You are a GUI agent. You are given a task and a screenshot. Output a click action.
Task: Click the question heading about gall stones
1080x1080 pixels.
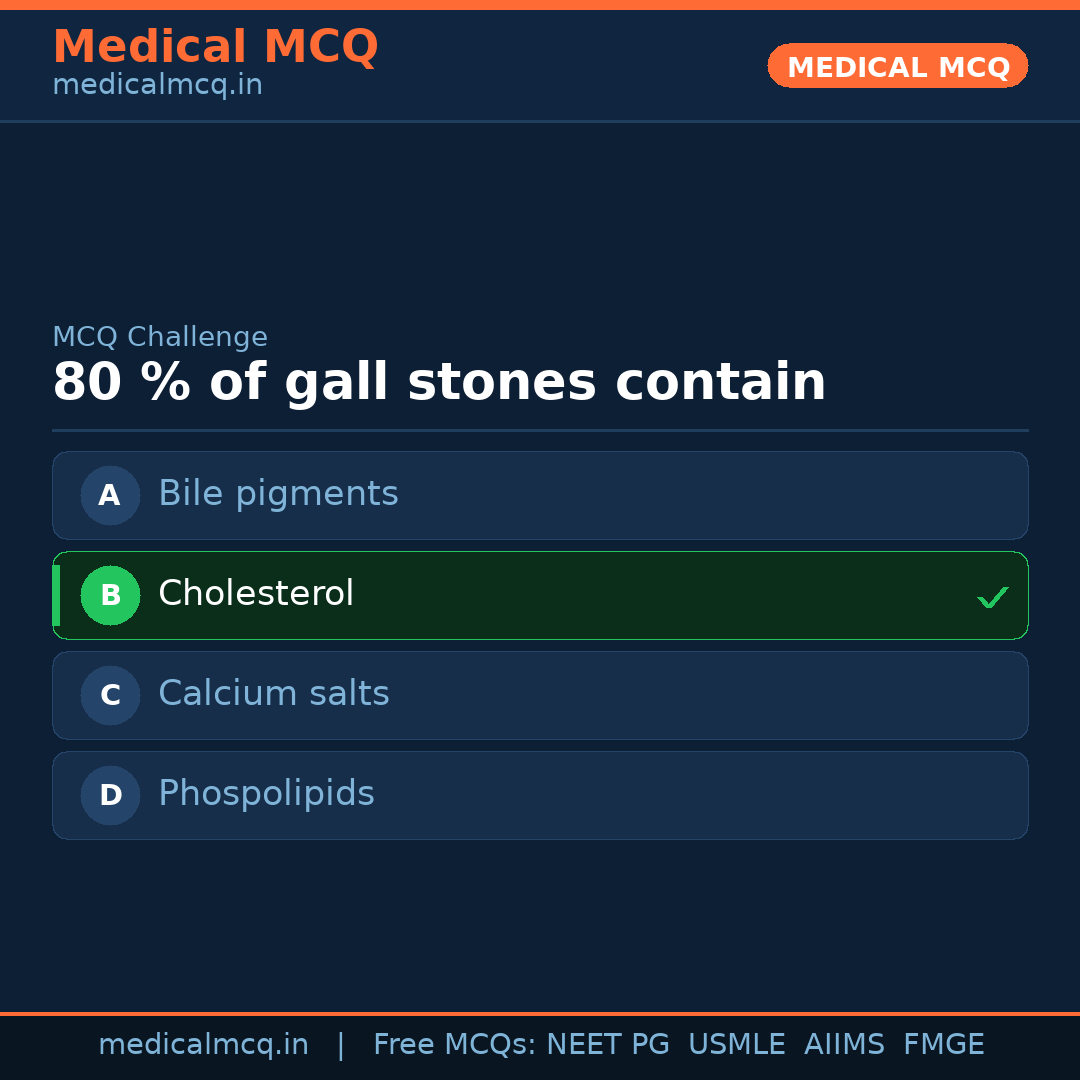pyautogui.click(x=439, y=383)
